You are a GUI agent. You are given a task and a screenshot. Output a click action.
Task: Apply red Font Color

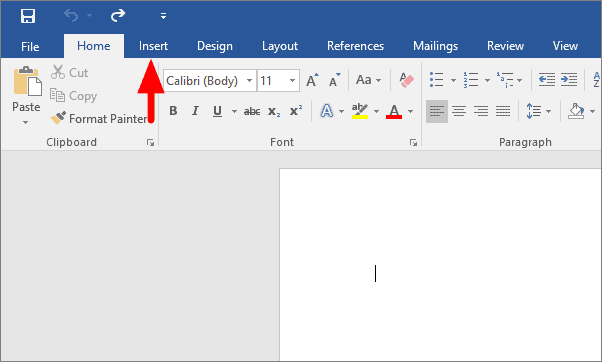394,111
